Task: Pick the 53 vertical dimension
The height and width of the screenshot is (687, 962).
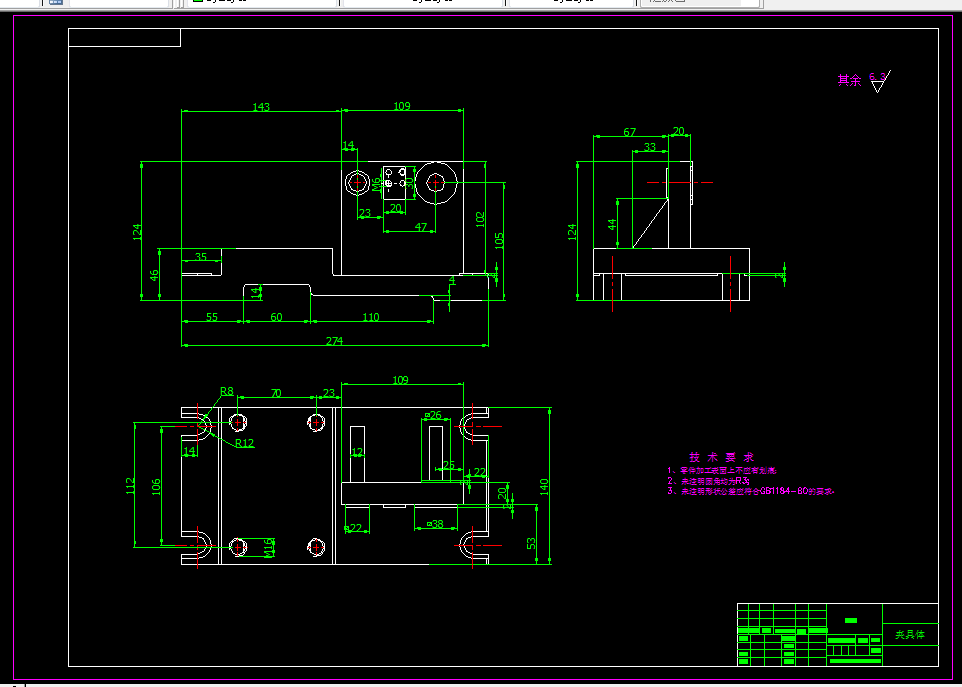Action: tap(531, 543)
